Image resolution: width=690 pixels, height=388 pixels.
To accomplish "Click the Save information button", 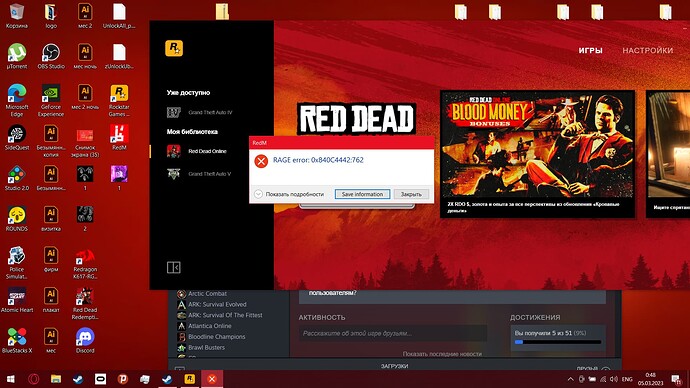I will pos(362,194).
